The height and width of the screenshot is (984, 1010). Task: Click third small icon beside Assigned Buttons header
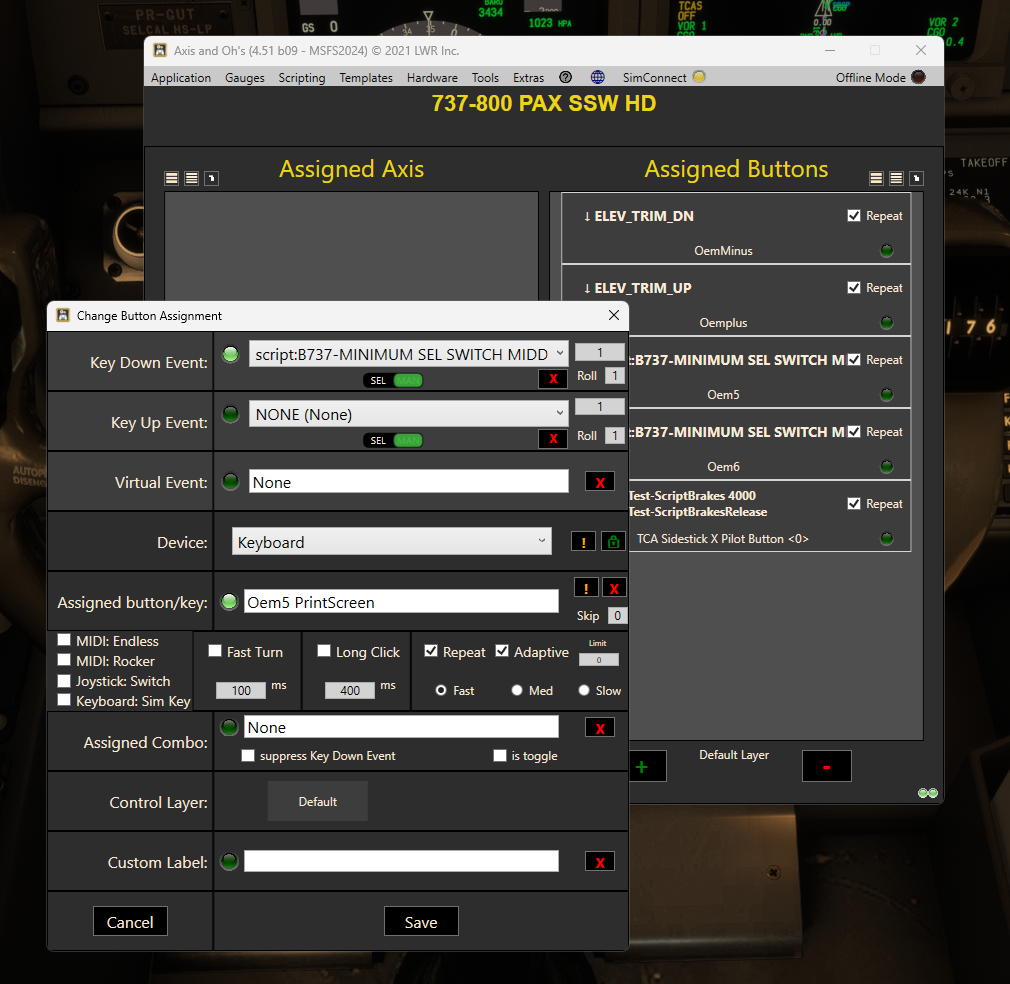pyautogui.click(x=916, y=178)
